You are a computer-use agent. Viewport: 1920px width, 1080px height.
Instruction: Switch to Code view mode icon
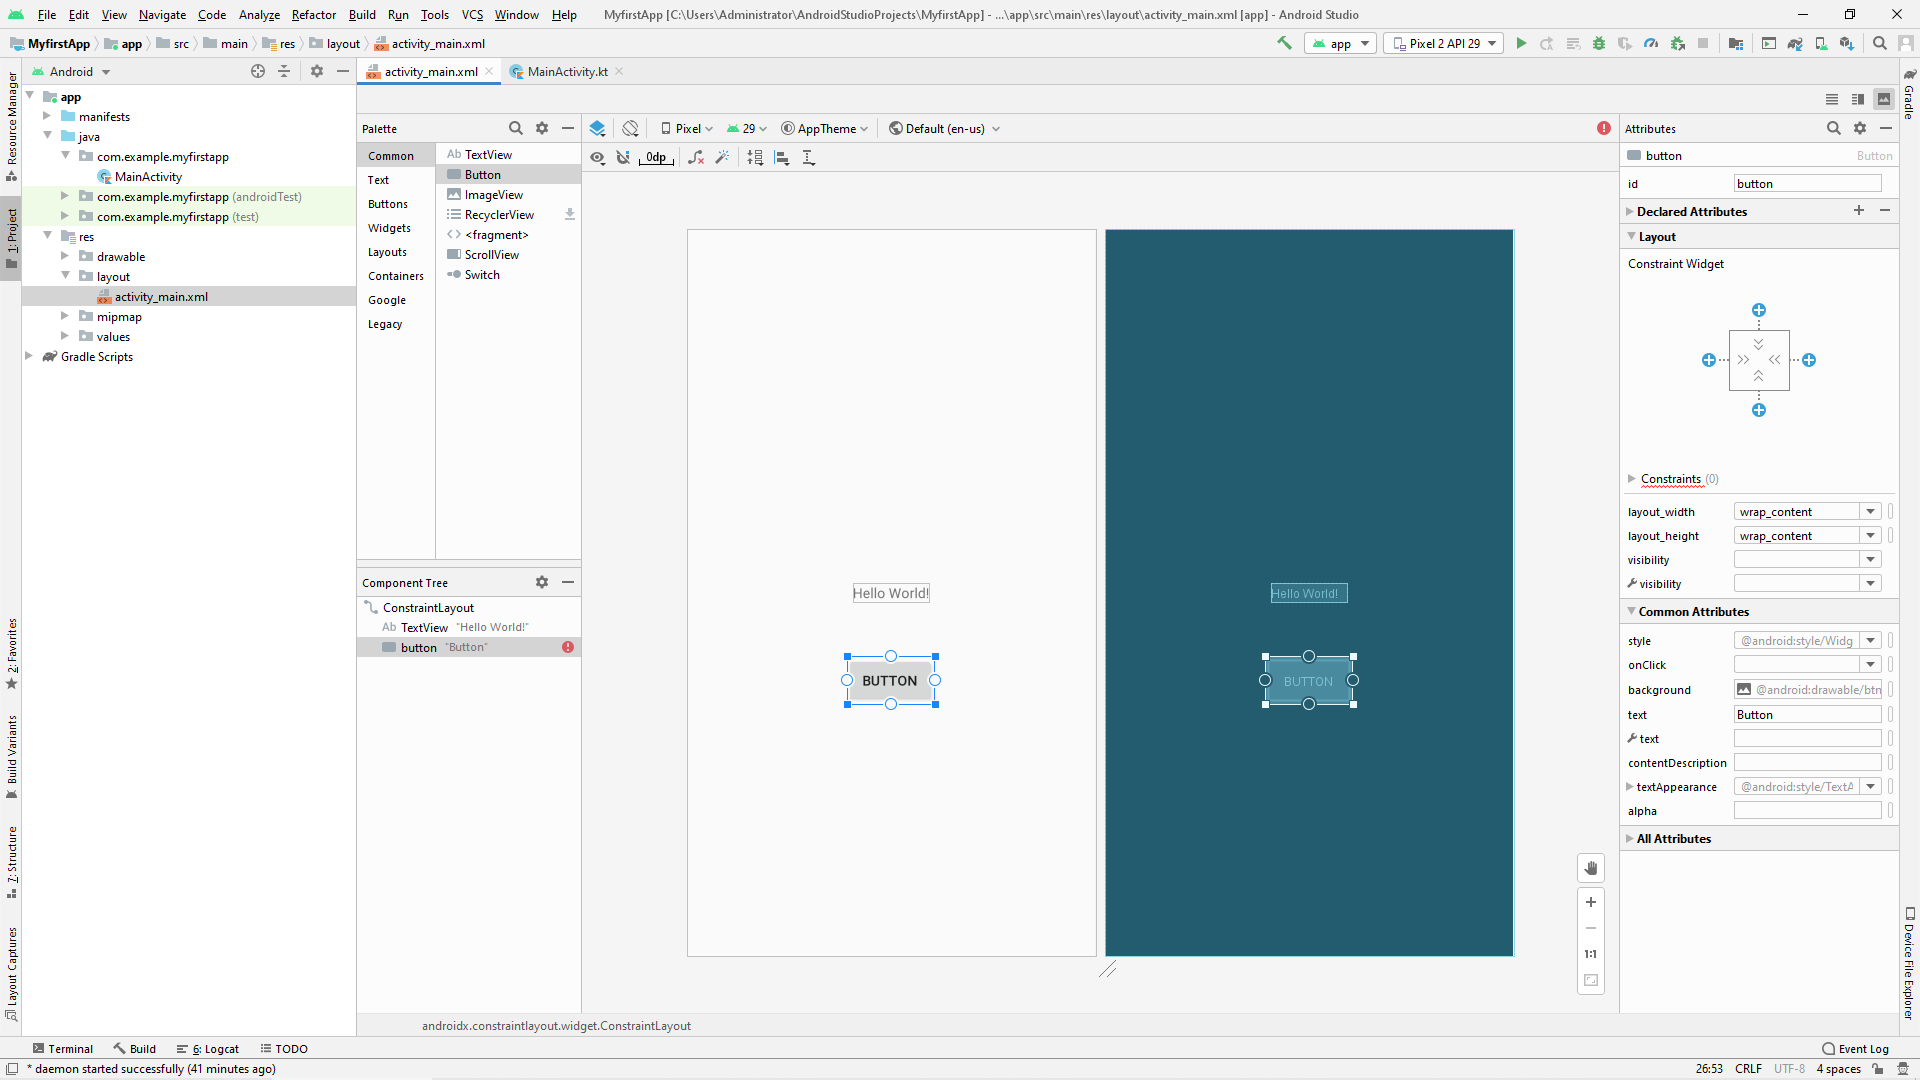[x=1832, y=99]
